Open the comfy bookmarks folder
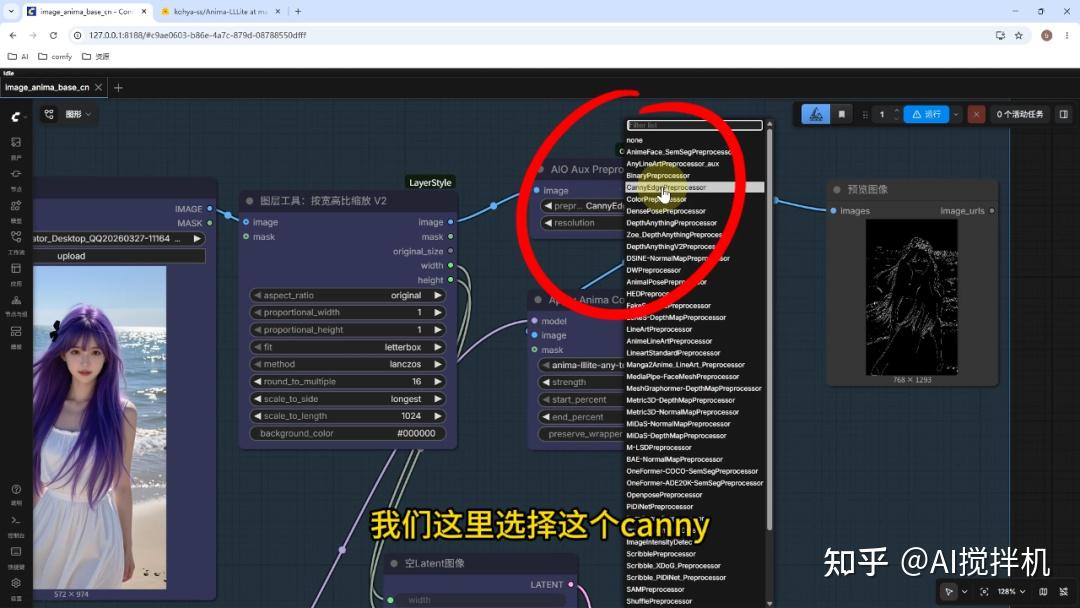This screenshot has width=1080, height=608. (55, 56)
